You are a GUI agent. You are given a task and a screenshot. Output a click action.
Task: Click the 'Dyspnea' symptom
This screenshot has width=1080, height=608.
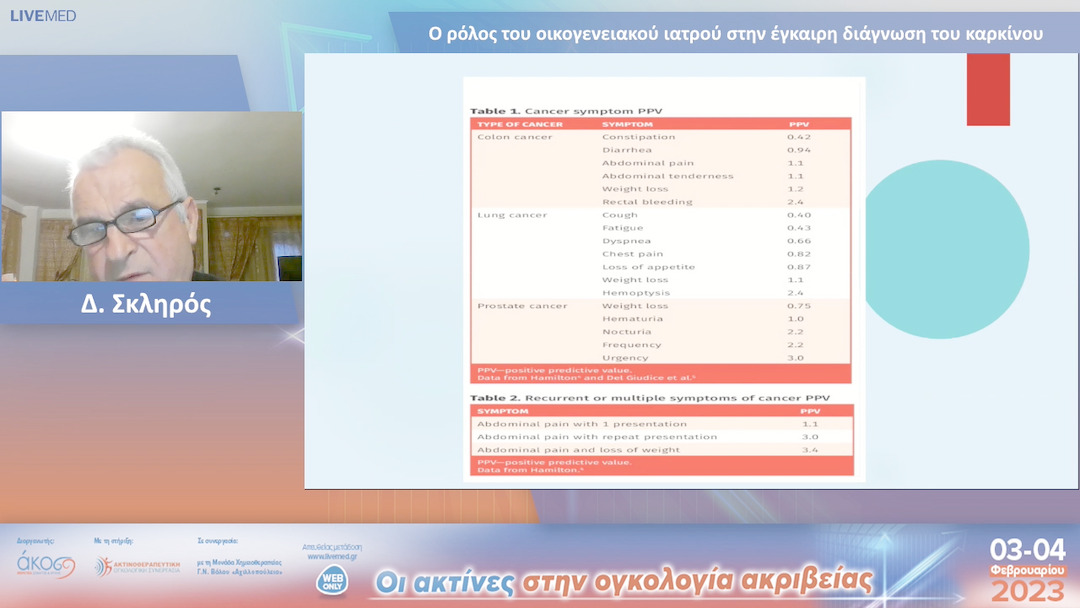pos(626,241)
